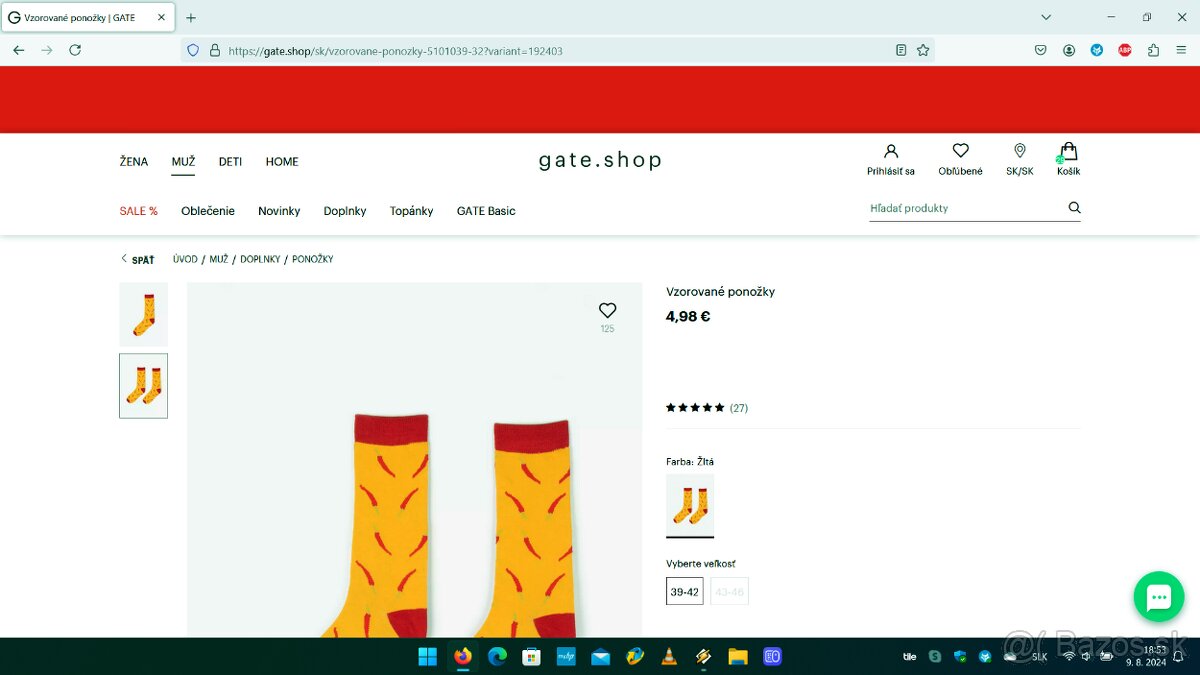The width and height of the screenshot is (1200, 675).
Task: Select size 39-42
Action: click(x=684, y=592)
